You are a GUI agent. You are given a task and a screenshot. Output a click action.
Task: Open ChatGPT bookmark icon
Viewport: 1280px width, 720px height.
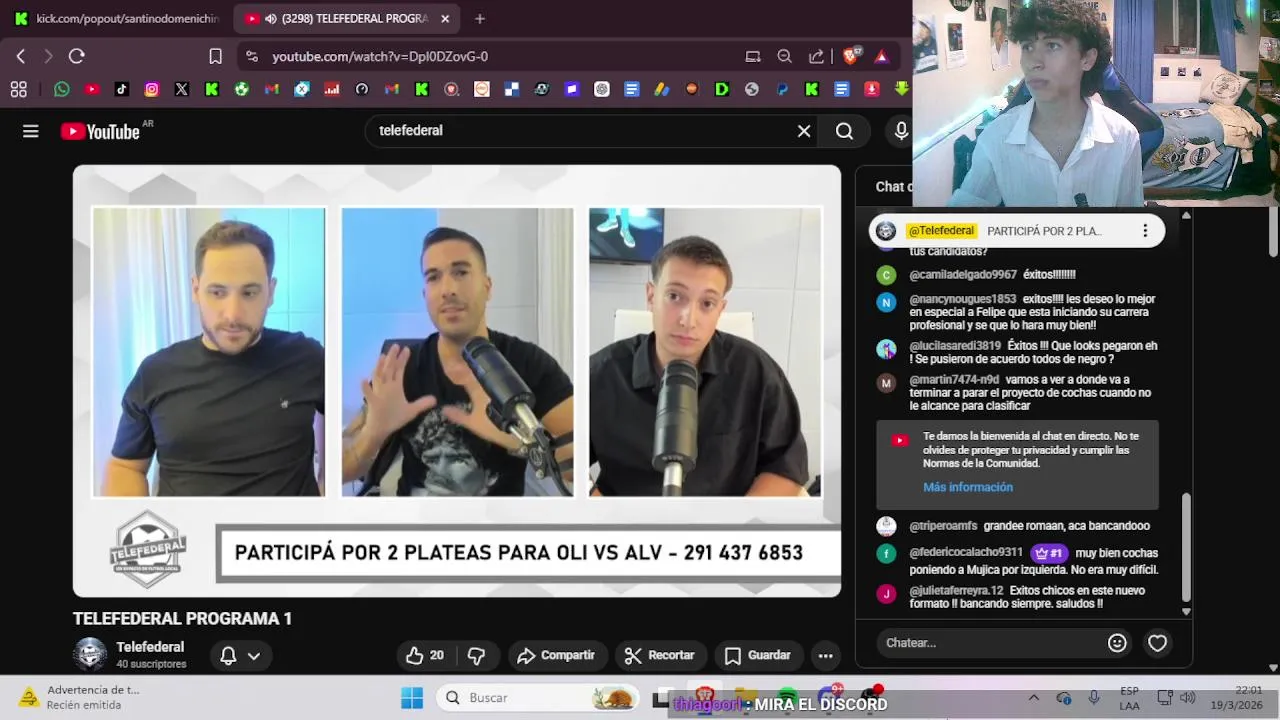click(601, 89)
